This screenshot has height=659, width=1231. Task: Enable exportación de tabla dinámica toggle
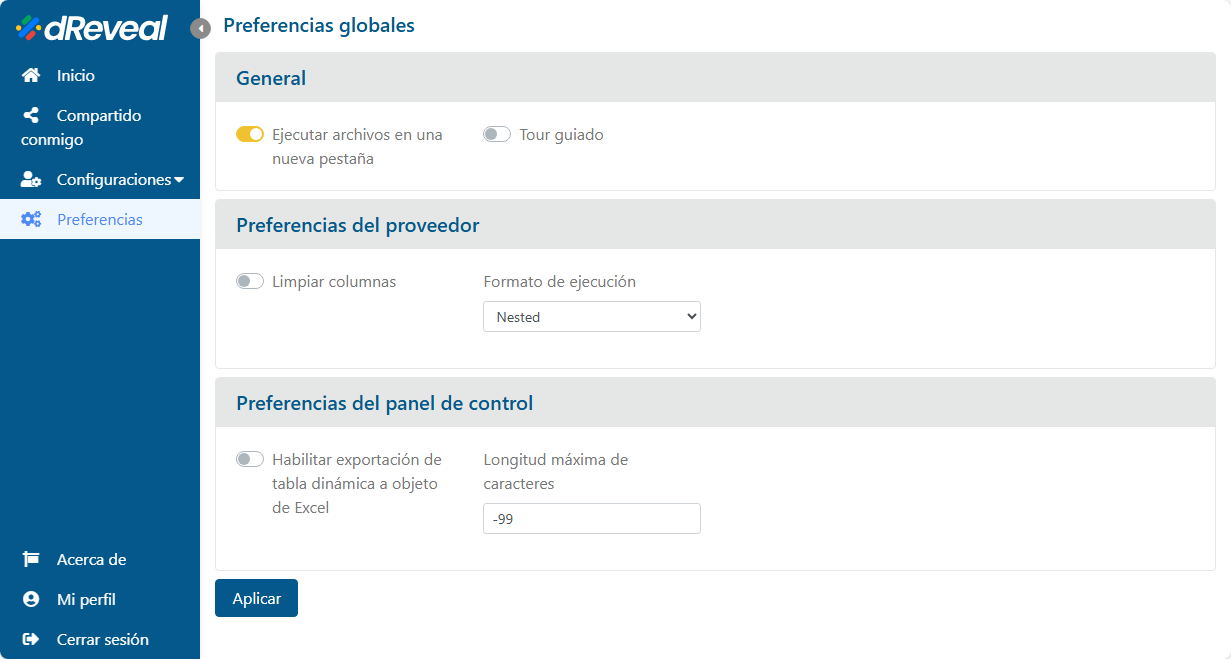(250, 460)
